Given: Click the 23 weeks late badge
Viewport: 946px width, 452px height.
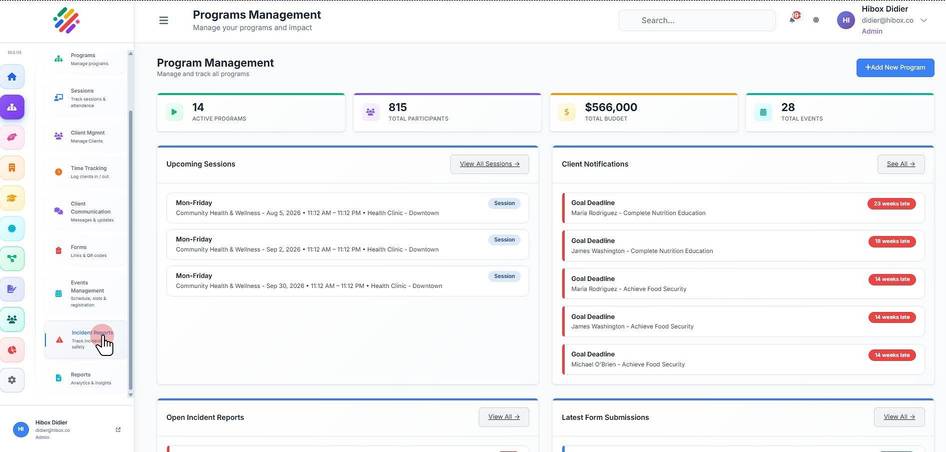Looking at the screenshot, I should coord(892,204).
